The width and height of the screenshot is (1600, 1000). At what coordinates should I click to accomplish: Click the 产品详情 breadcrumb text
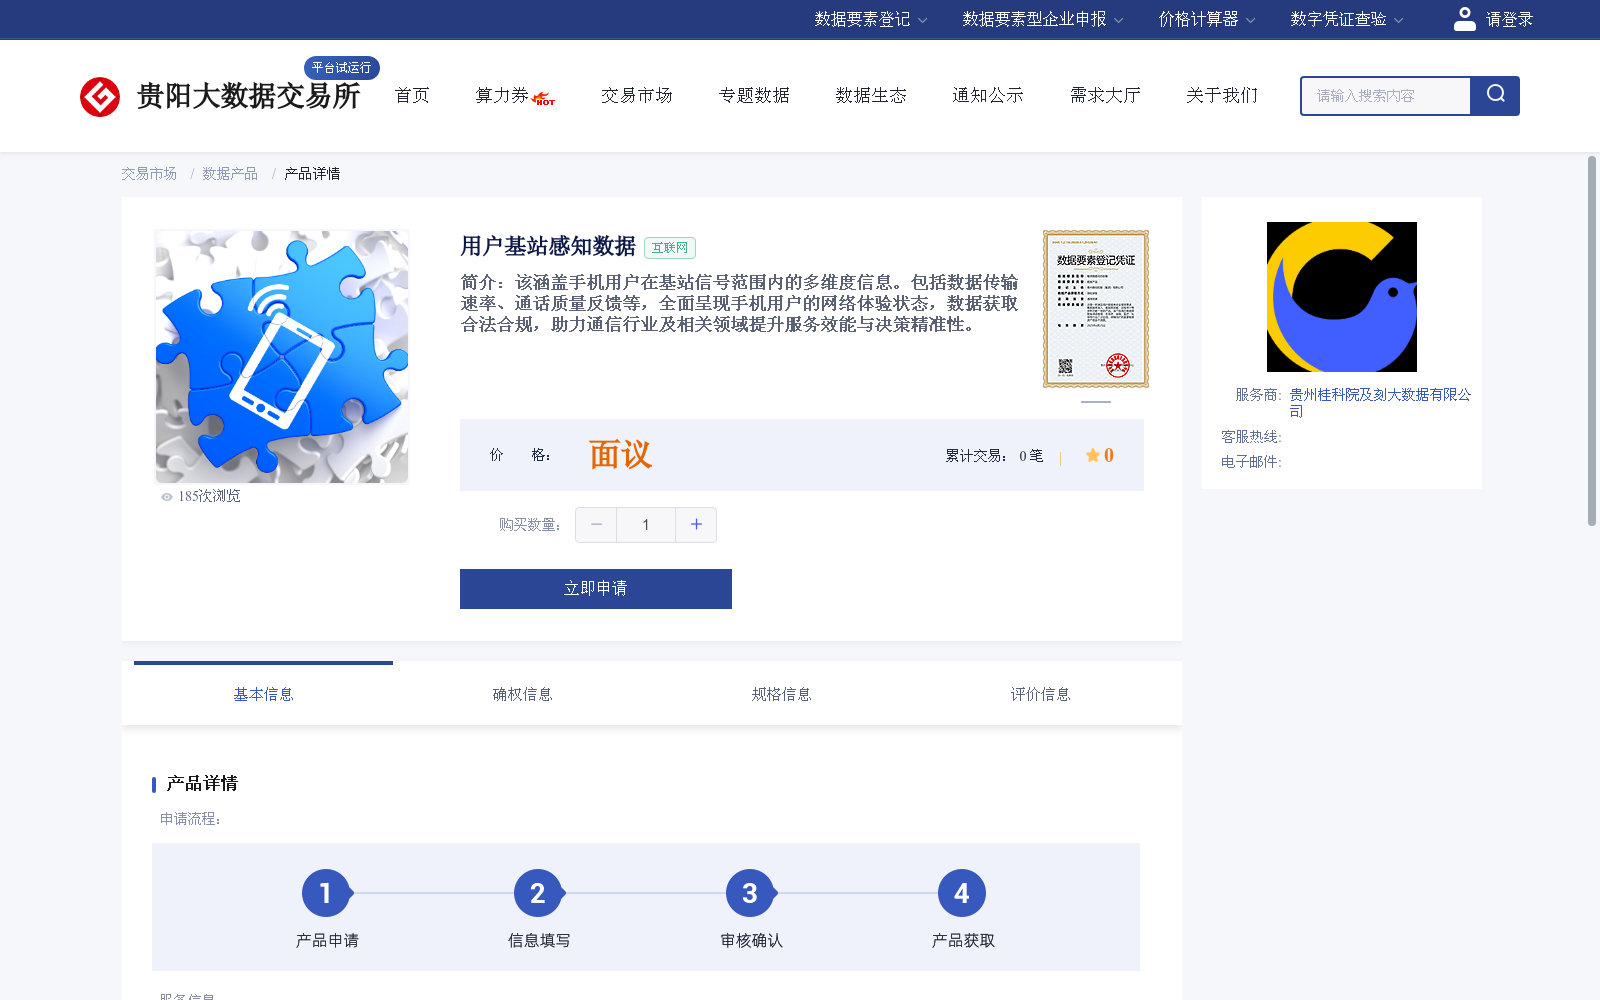click(x=312, y=174)
